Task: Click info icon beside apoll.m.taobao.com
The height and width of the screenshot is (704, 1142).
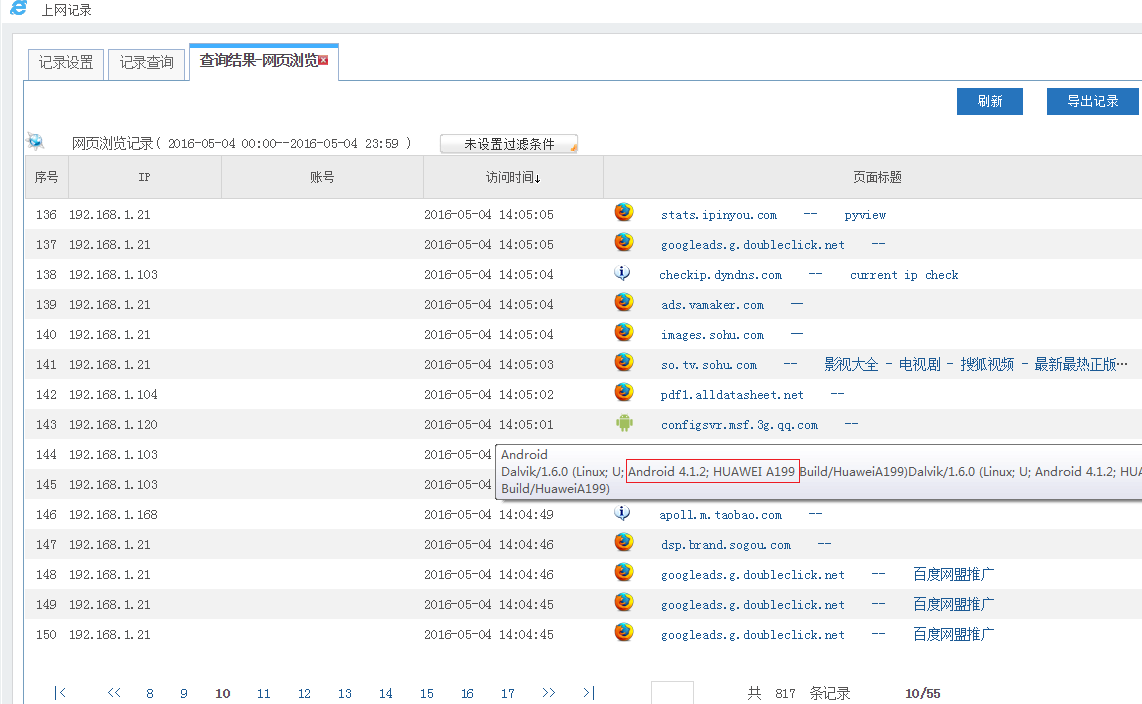Action: pyautogui.click(x=622, y=513)
